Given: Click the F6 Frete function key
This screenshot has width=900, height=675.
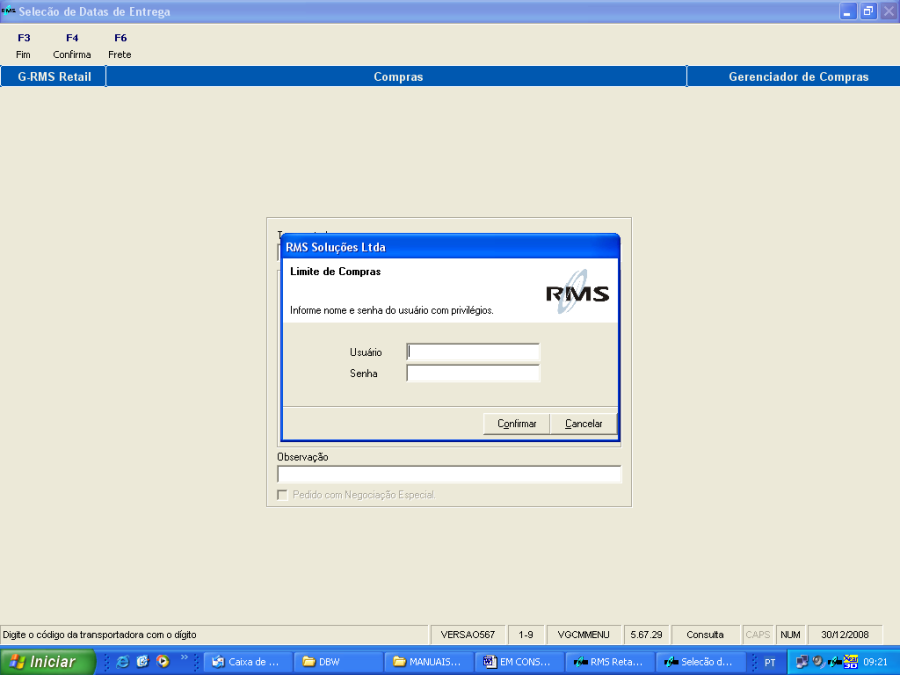Looking at the screenshot, I should 120,46.
